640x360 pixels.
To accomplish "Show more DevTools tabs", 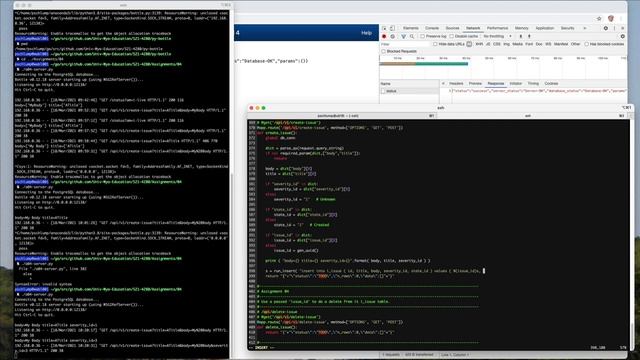I will click(x=585, y=28).
